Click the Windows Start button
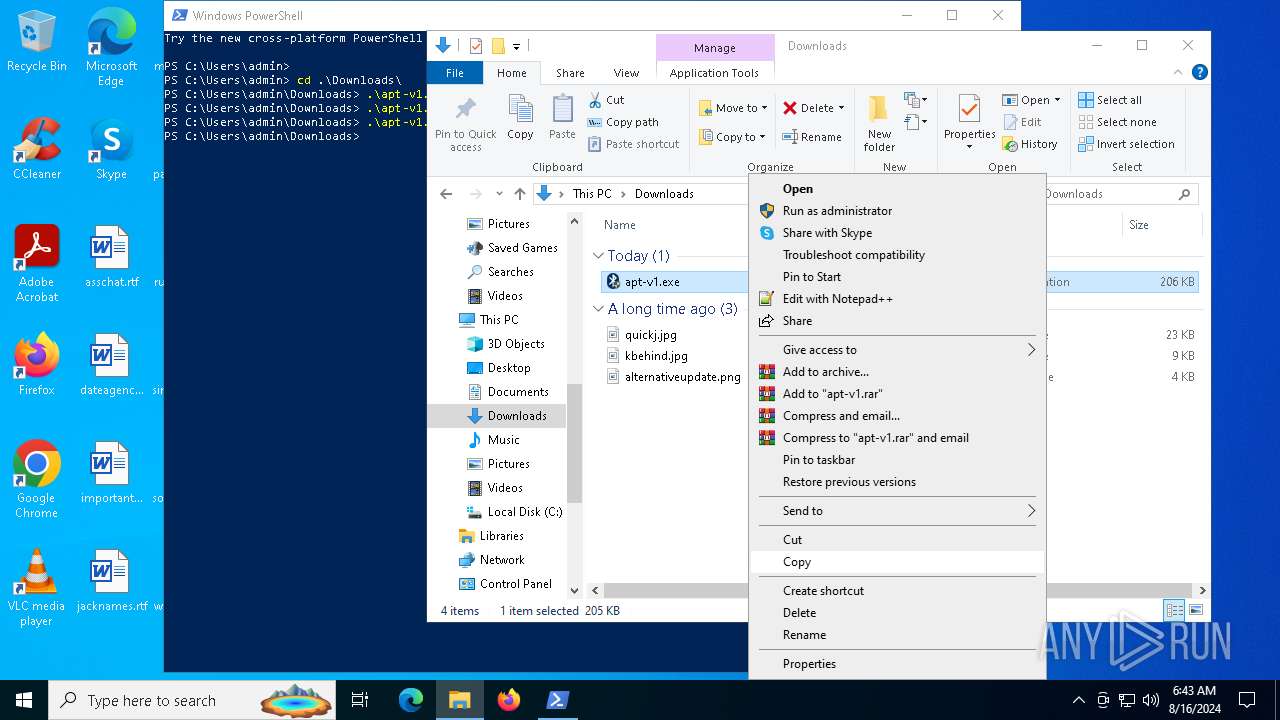This screenshot has height=720, width=1280. click(24, 700)
